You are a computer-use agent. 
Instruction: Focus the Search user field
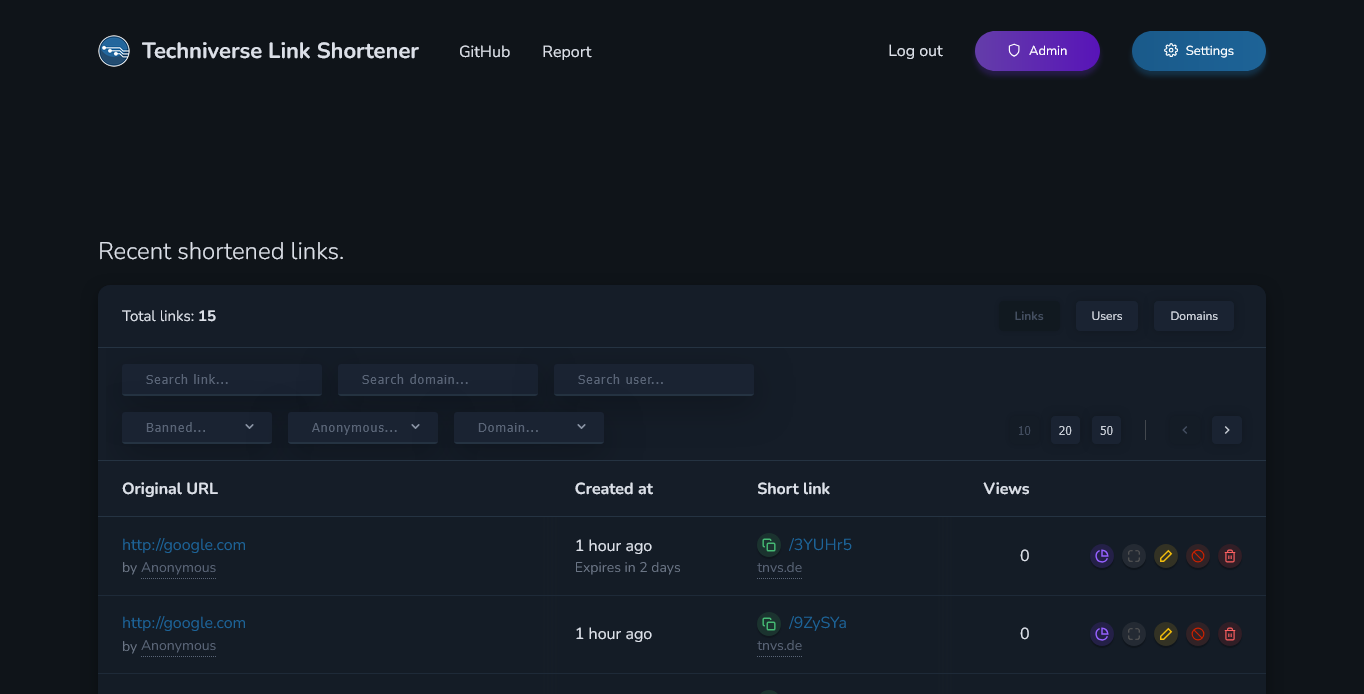click(x=654, y=380)
